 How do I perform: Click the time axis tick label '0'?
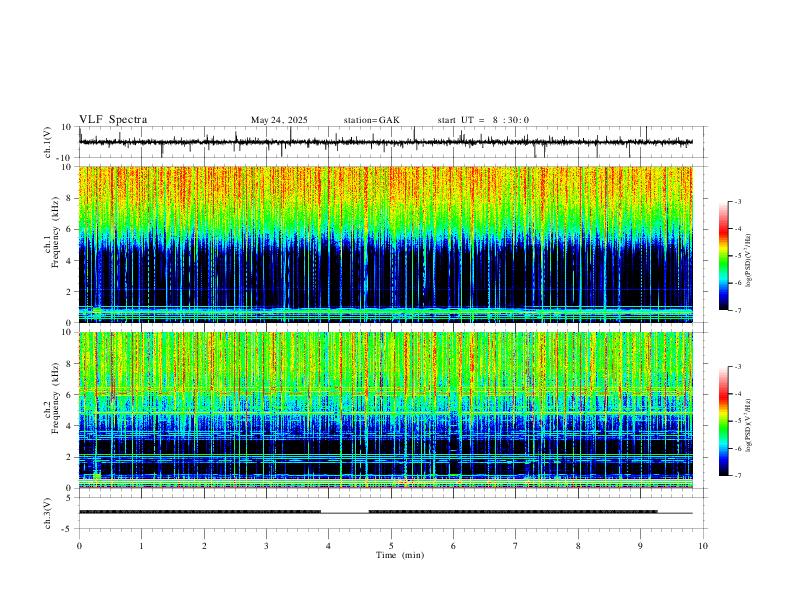[x=79, y=546]
